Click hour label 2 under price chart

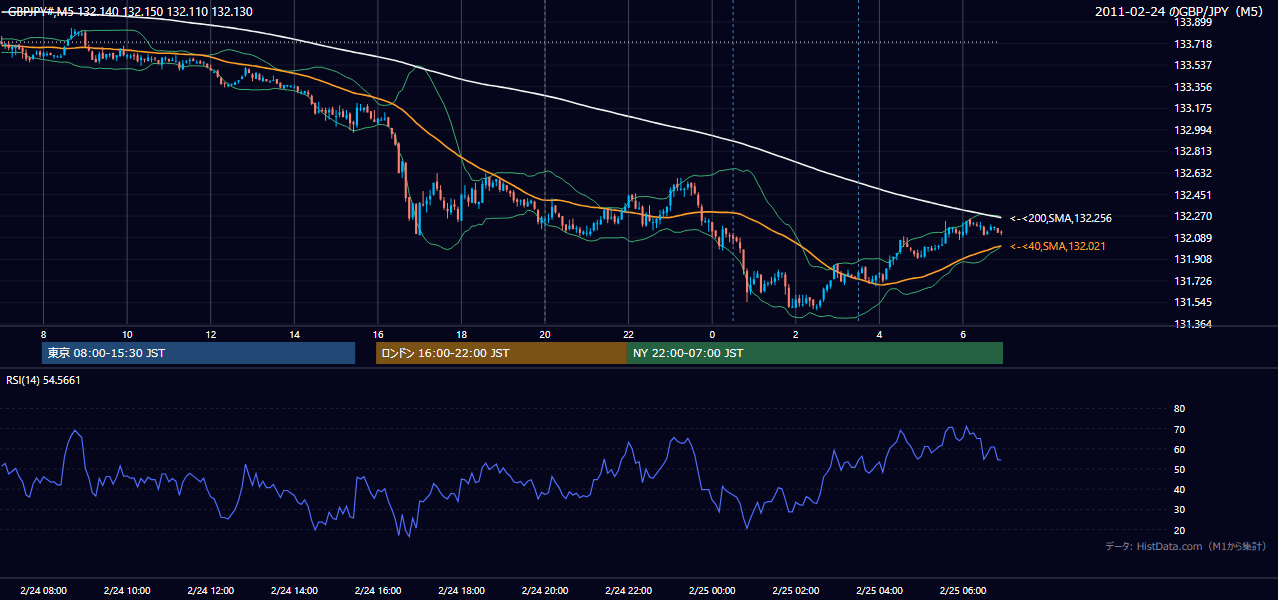795,334
